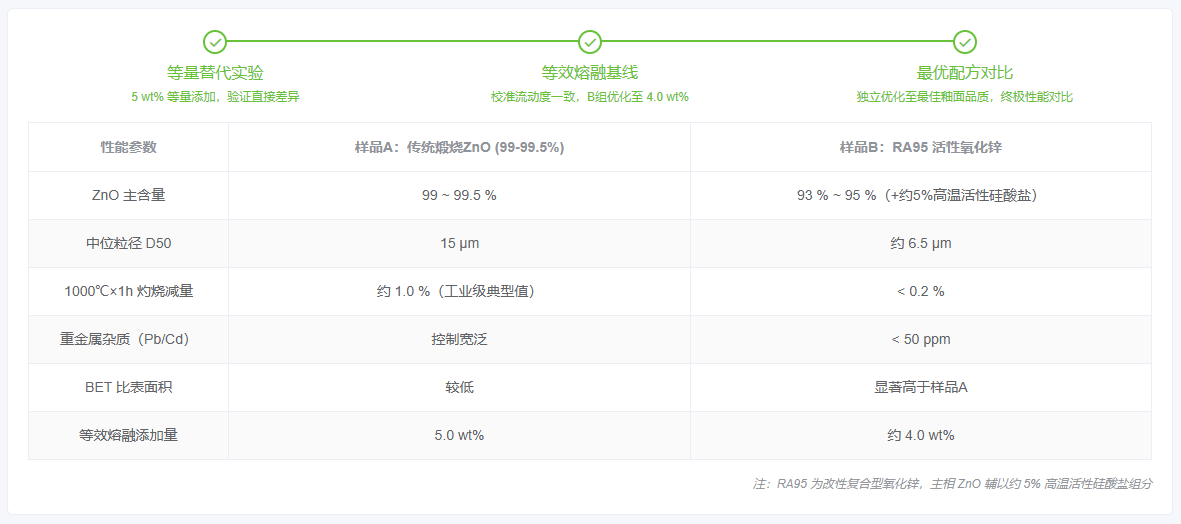Click the checkmark icon above 最优配方对比
The height and width of the screenshot is (524, 1181).
click(965, 41)
